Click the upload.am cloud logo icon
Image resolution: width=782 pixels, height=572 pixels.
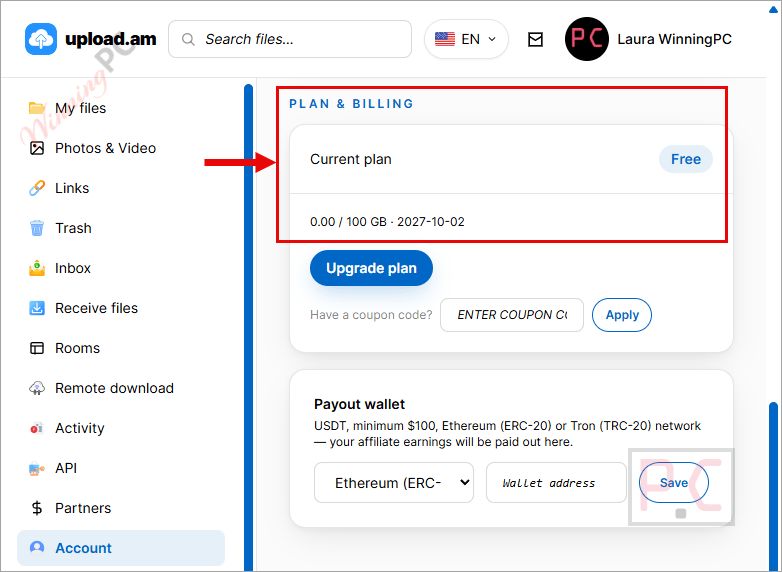tap(41, 39)
